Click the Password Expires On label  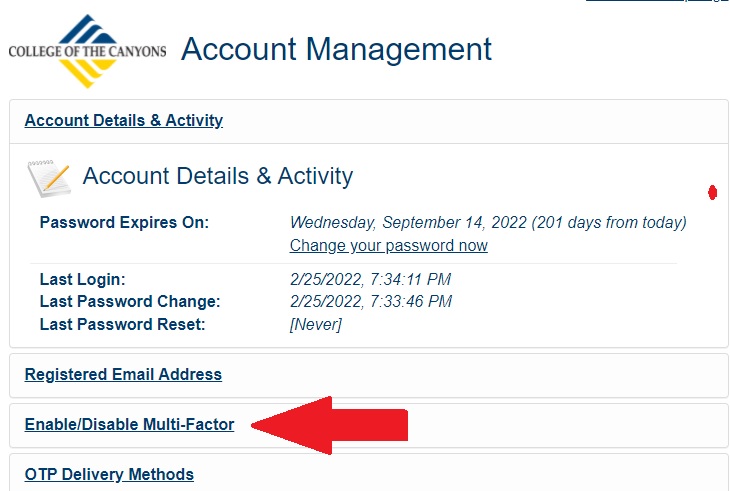124,222
